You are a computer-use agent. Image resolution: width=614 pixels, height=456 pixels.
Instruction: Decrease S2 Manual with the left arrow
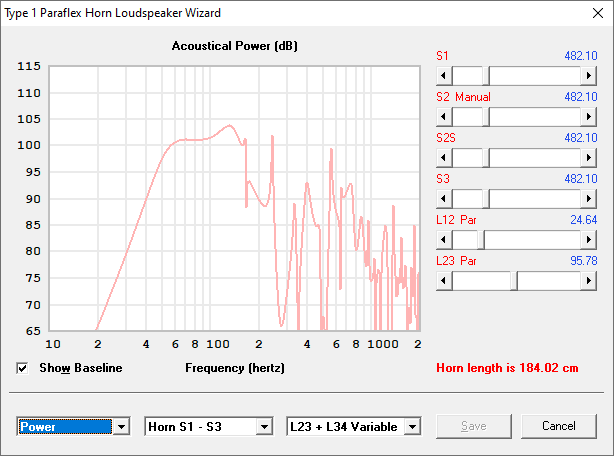click(444, 117)
